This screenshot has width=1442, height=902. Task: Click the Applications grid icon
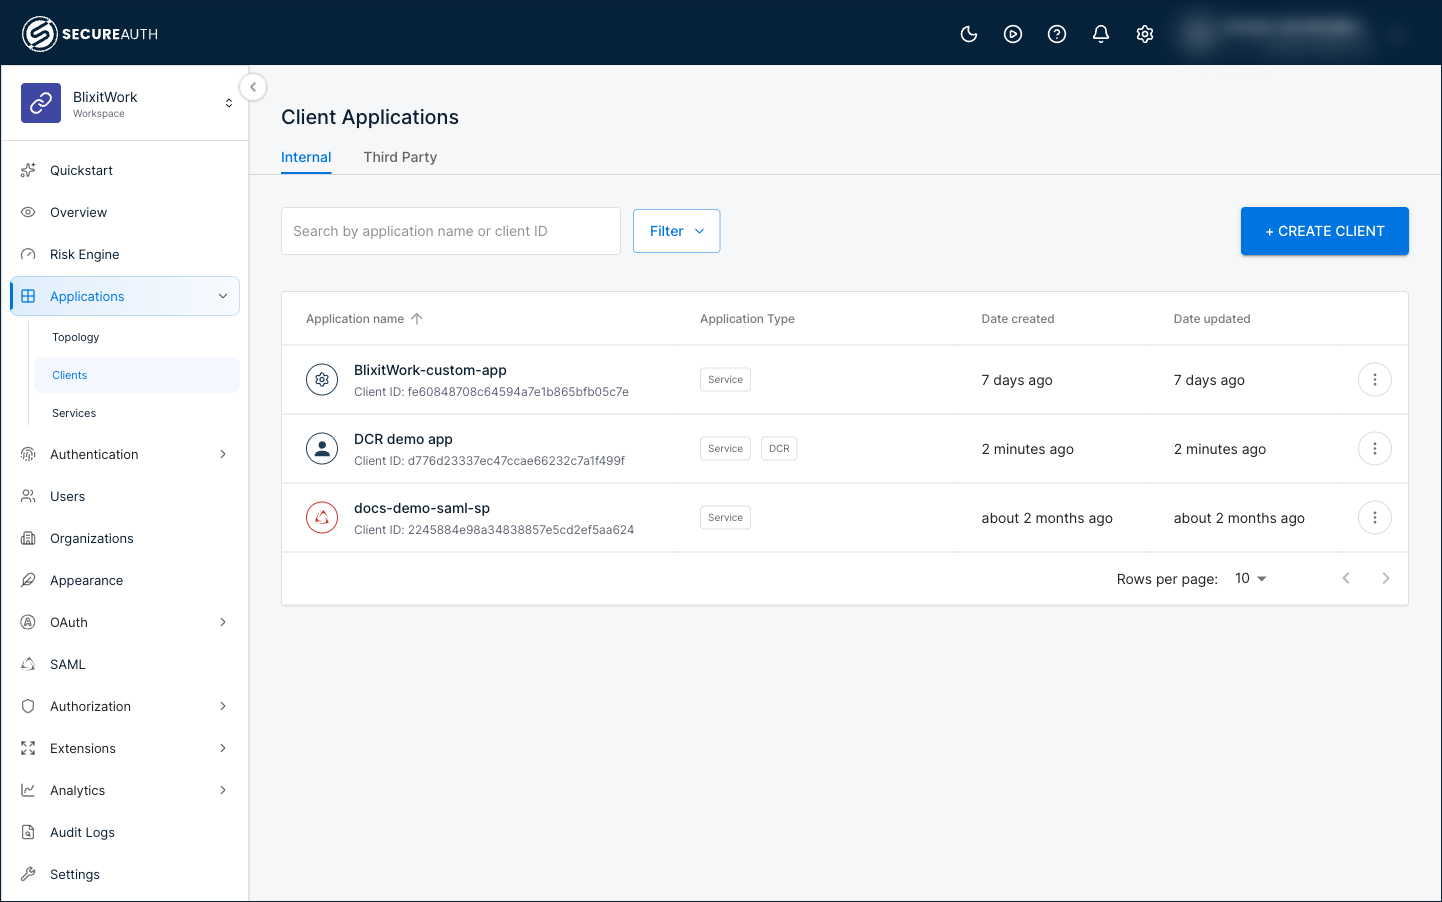tap(28, 296)
